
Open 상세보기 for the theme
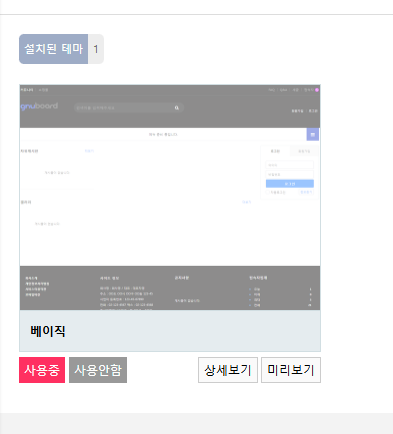point(228,370)
